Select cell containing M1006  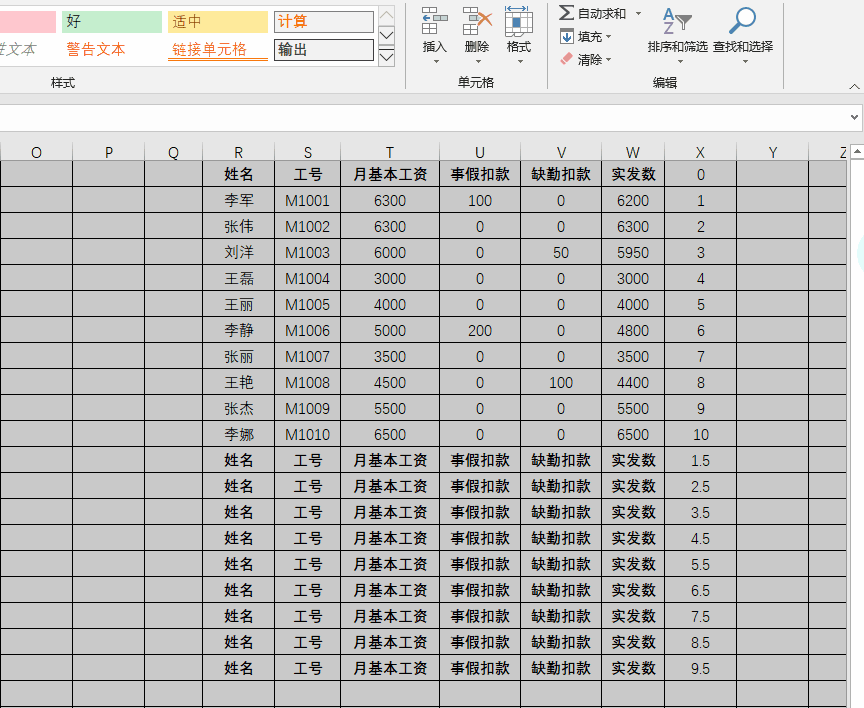coord(307,331)
